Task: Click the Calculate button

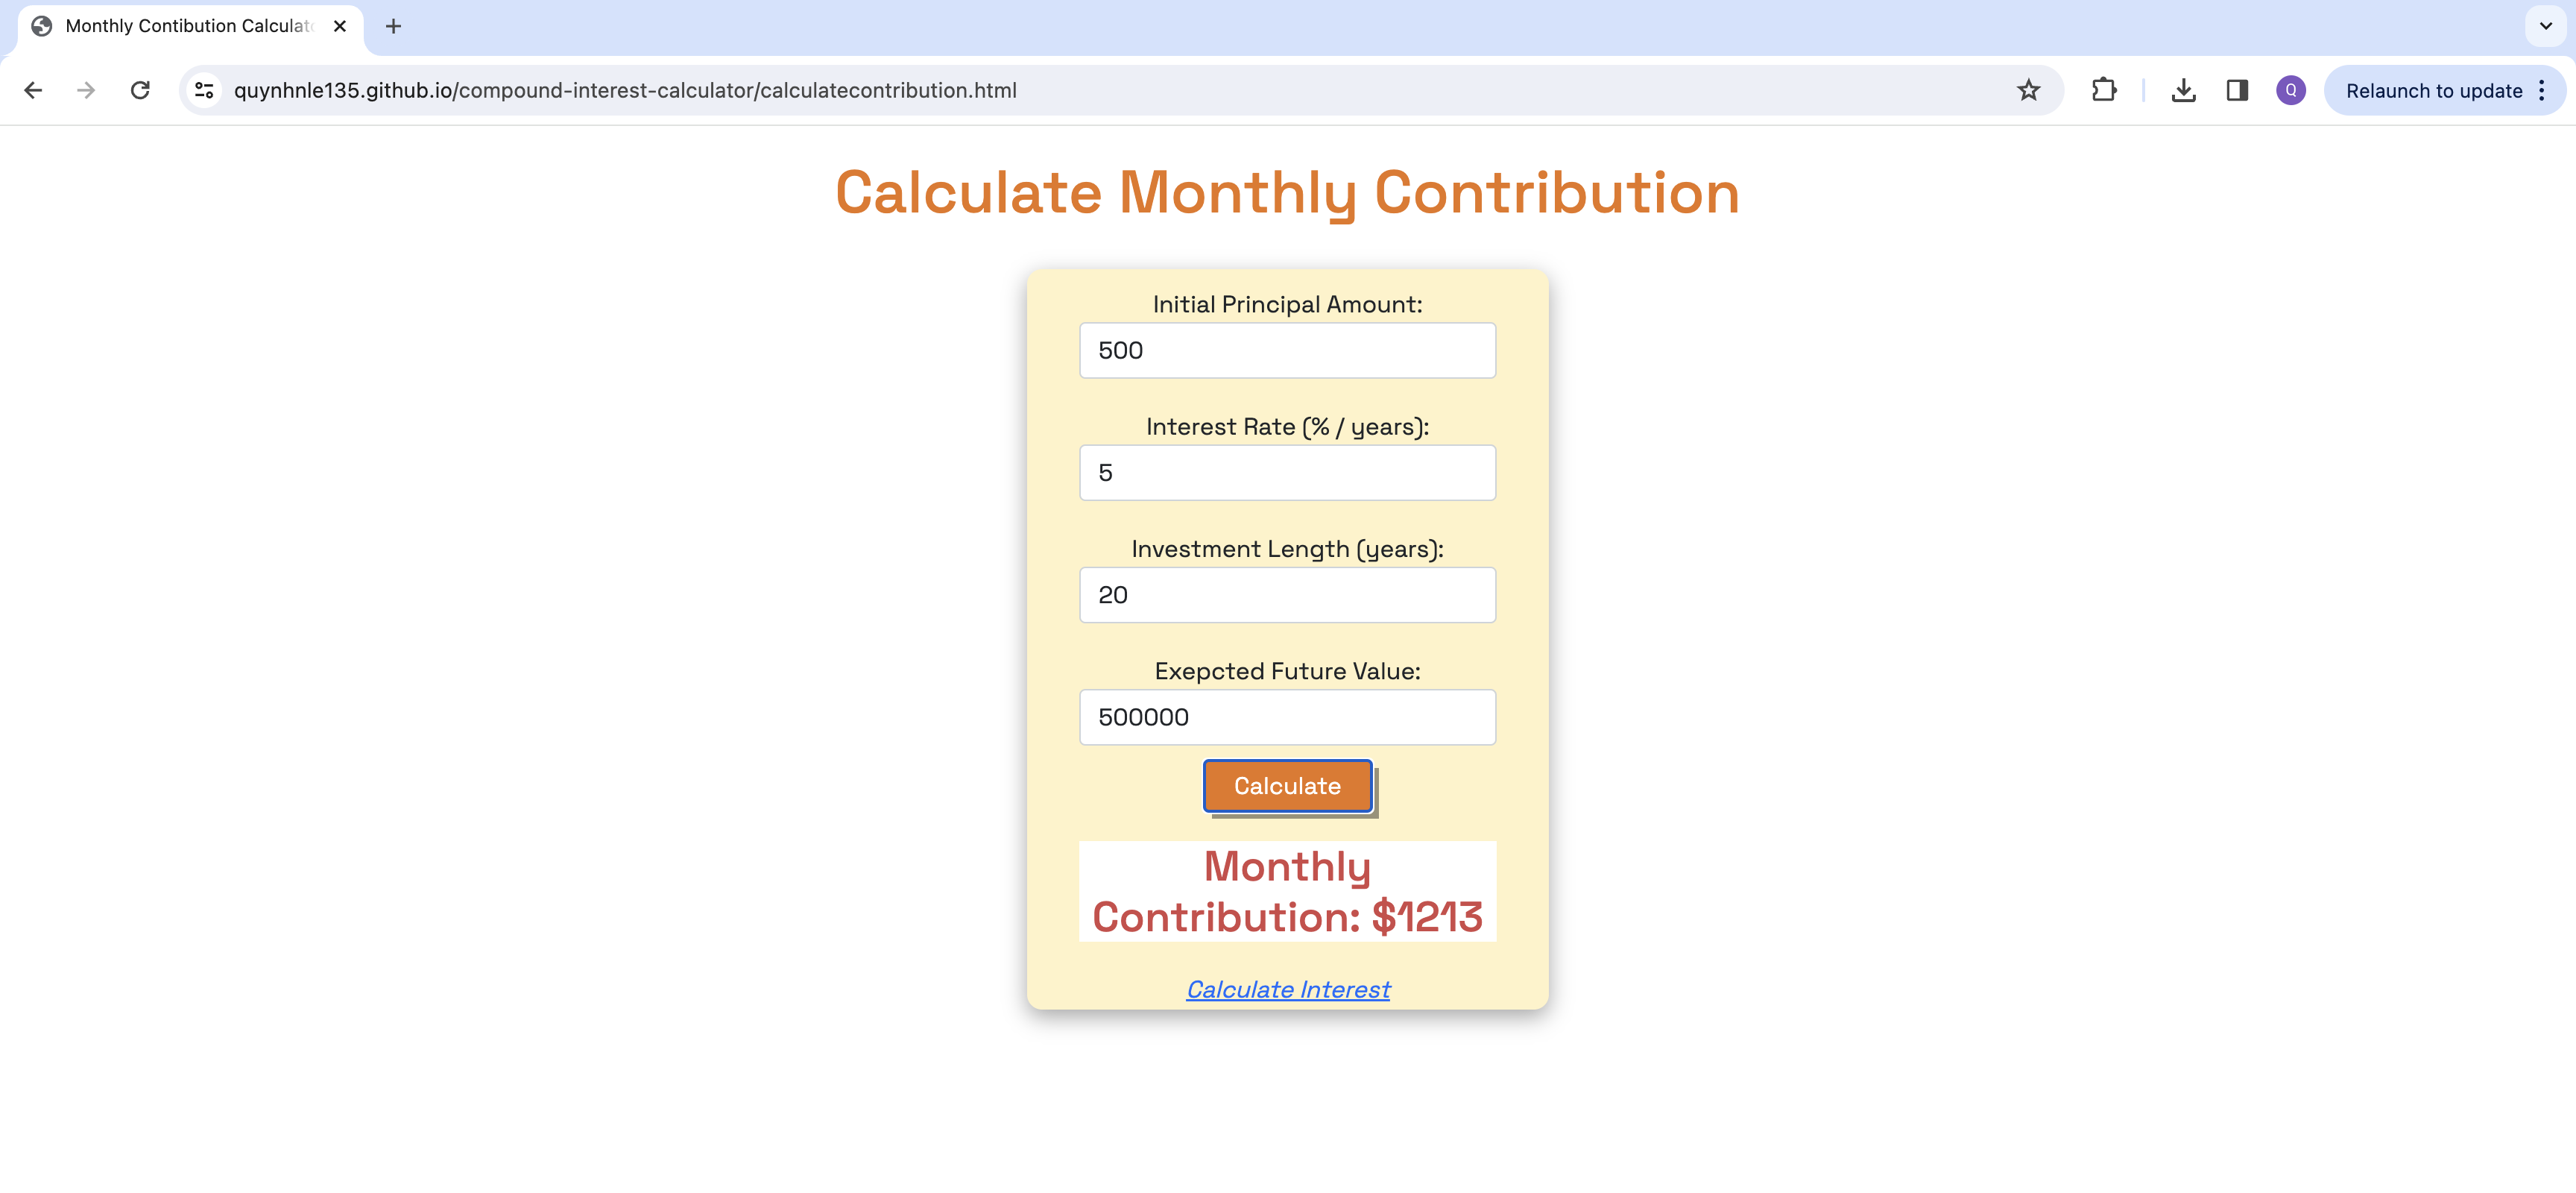Action: point(1288,785)
